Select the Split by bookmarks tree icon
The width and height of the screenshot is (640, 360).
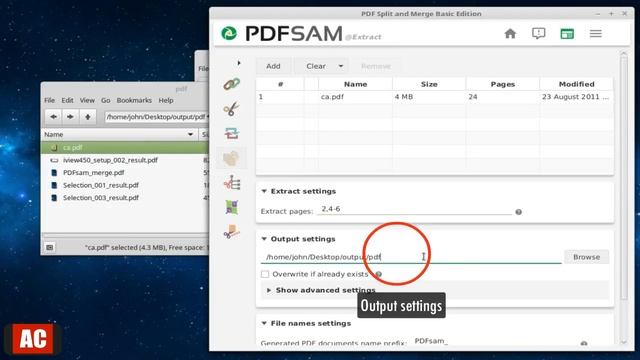[231, 183]
